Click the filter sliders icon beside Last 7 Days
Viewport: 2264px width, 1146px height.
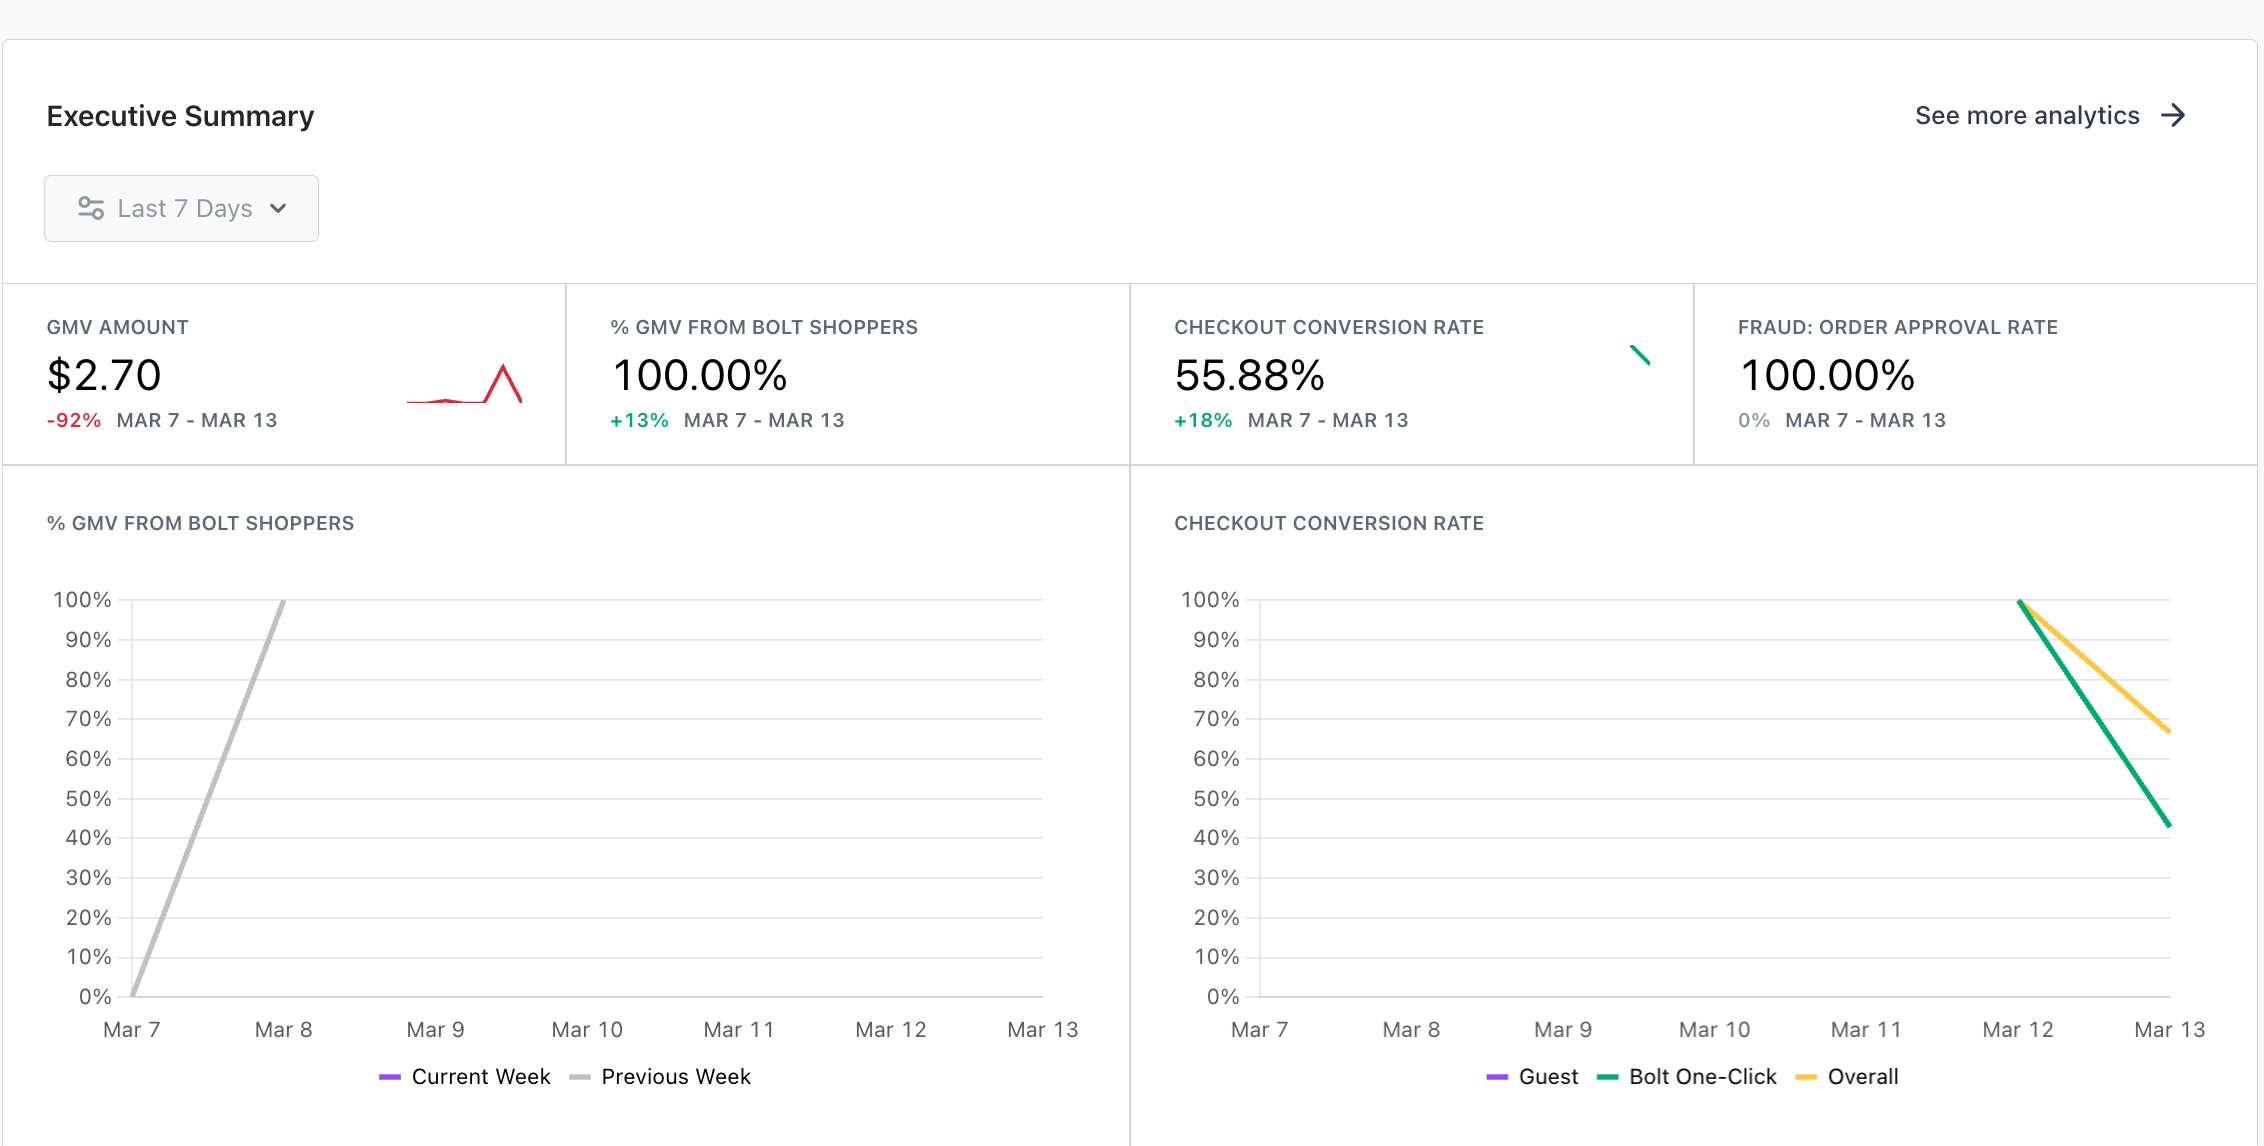coord(91,208)
